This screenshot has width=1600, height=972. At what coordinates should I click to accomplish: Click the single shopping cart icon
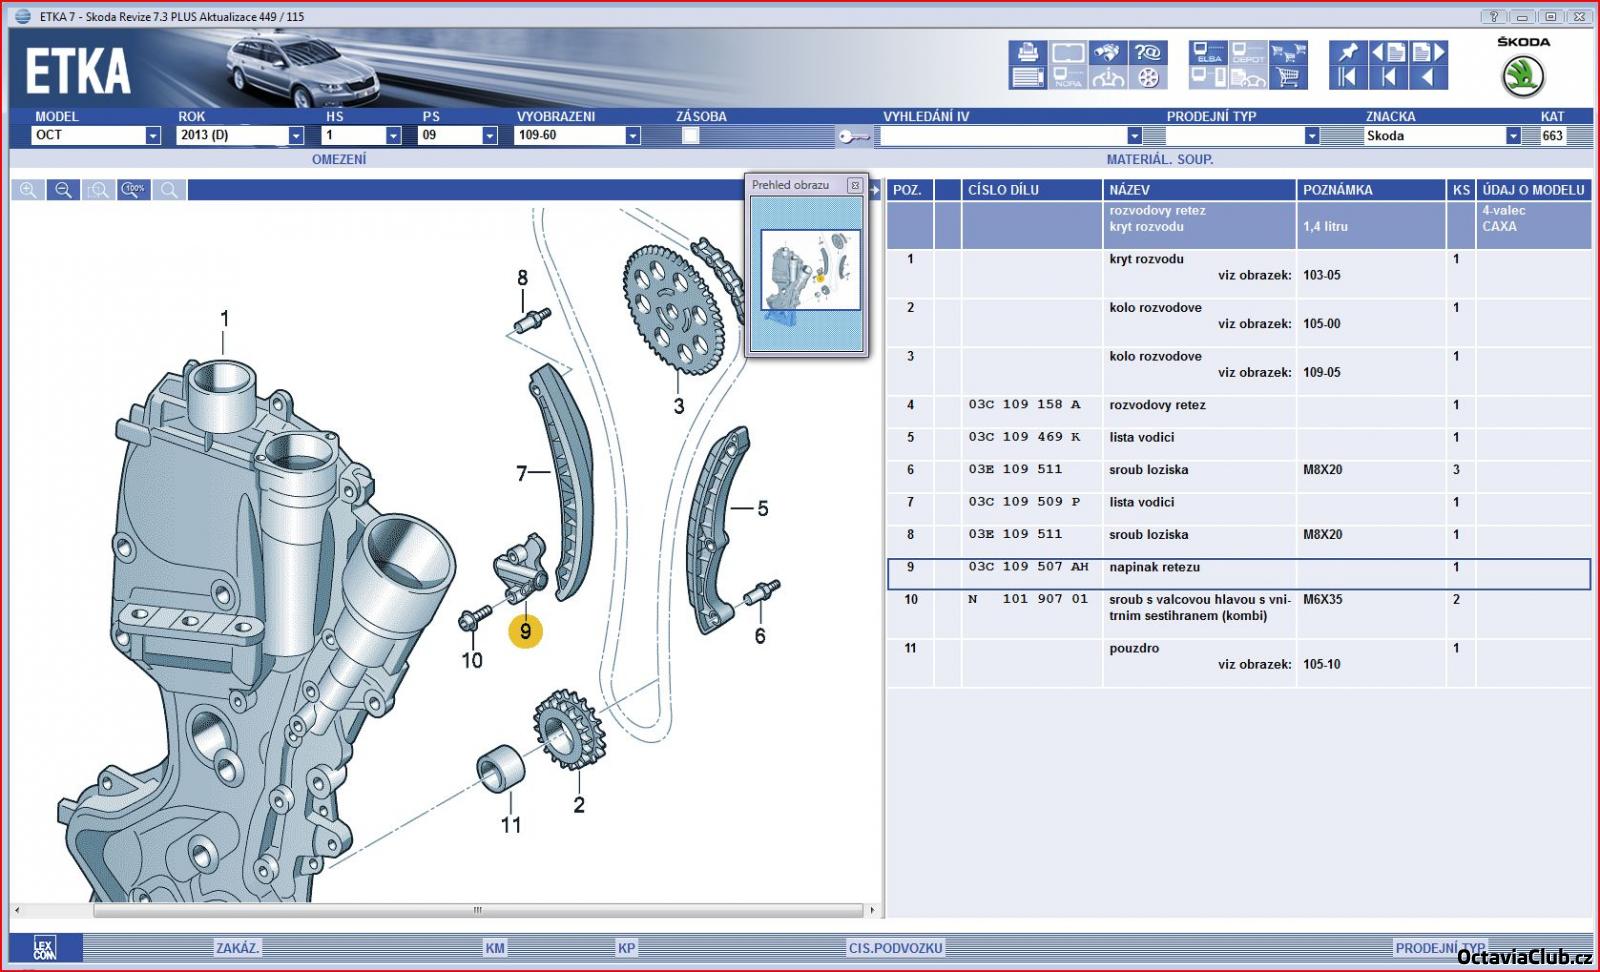tap(1288, 78)
